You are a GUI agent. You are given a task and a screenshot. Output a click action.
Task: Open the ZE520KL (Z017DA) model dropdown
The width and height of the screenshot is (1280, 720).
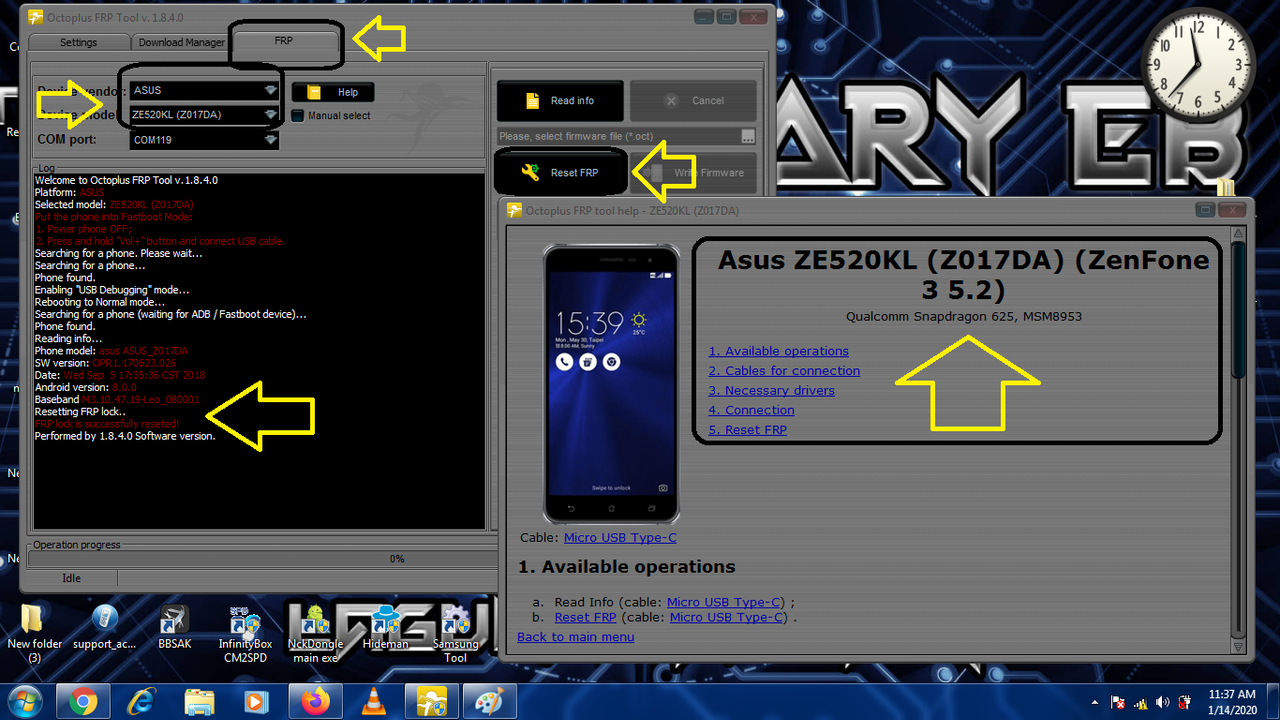click(x=203, y=115)
